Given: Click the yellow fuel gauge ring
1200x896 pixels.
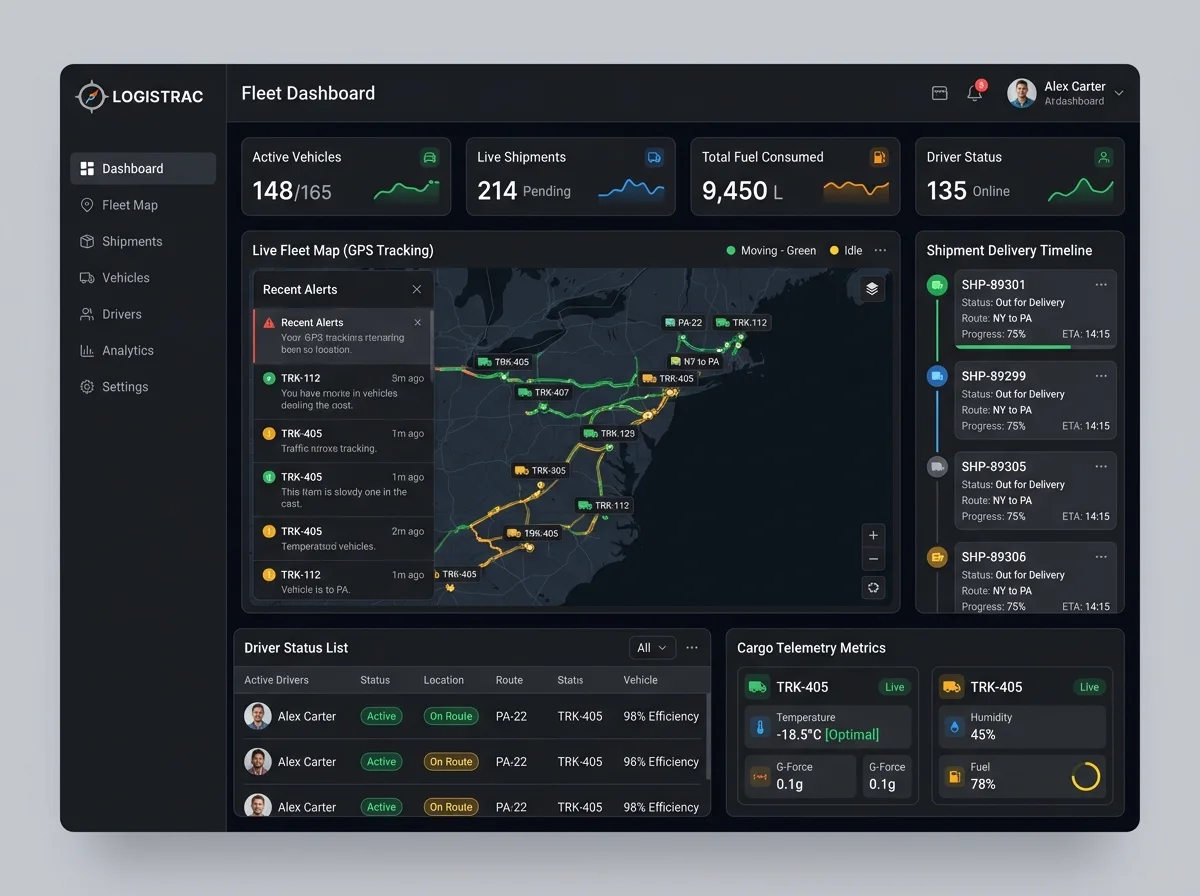Looking at the screenshot, I should coord(1086,776).
